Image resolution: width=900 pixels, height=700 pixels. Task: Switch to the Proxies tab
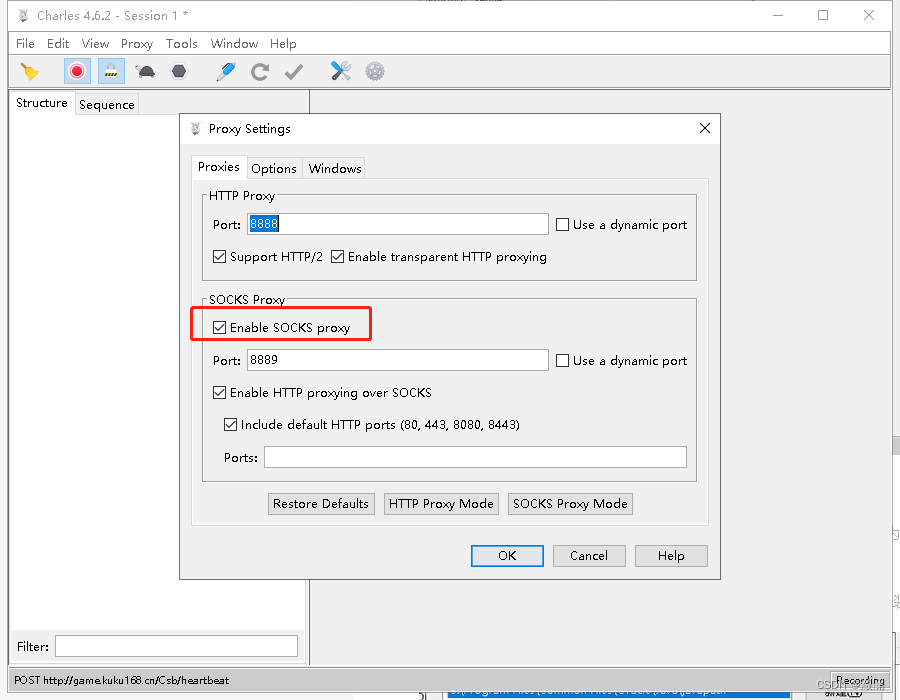pyautogui.click(x=219, y=167)
